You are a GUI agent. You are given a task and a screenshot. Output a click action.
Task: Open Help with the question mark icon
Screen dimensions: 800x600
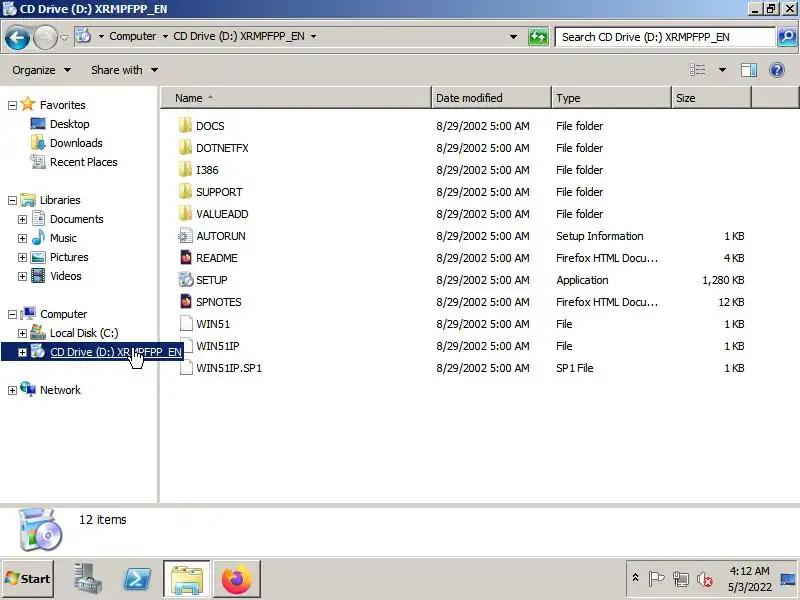[777, 70]
